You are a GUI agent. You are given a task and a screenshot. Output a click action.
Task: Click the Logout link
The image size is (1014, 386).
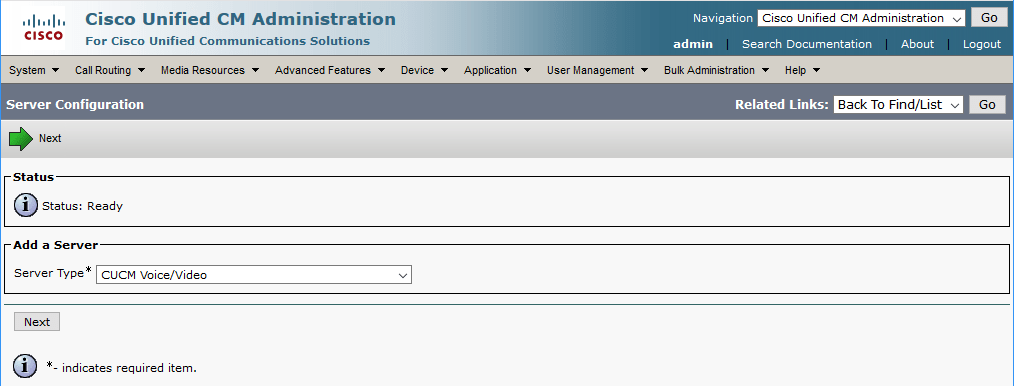point(982,44)
